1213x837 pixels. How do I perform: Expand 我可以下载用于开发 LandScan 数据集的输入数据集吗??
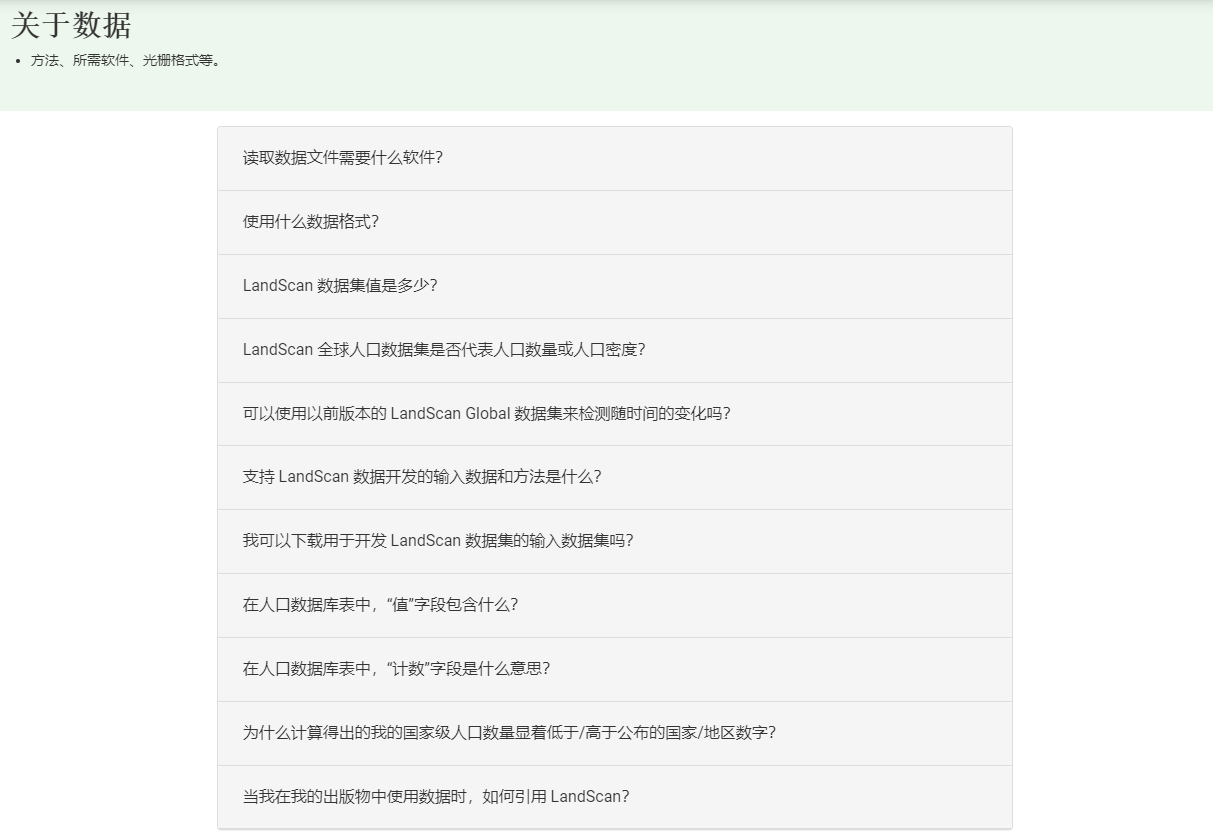614,541
